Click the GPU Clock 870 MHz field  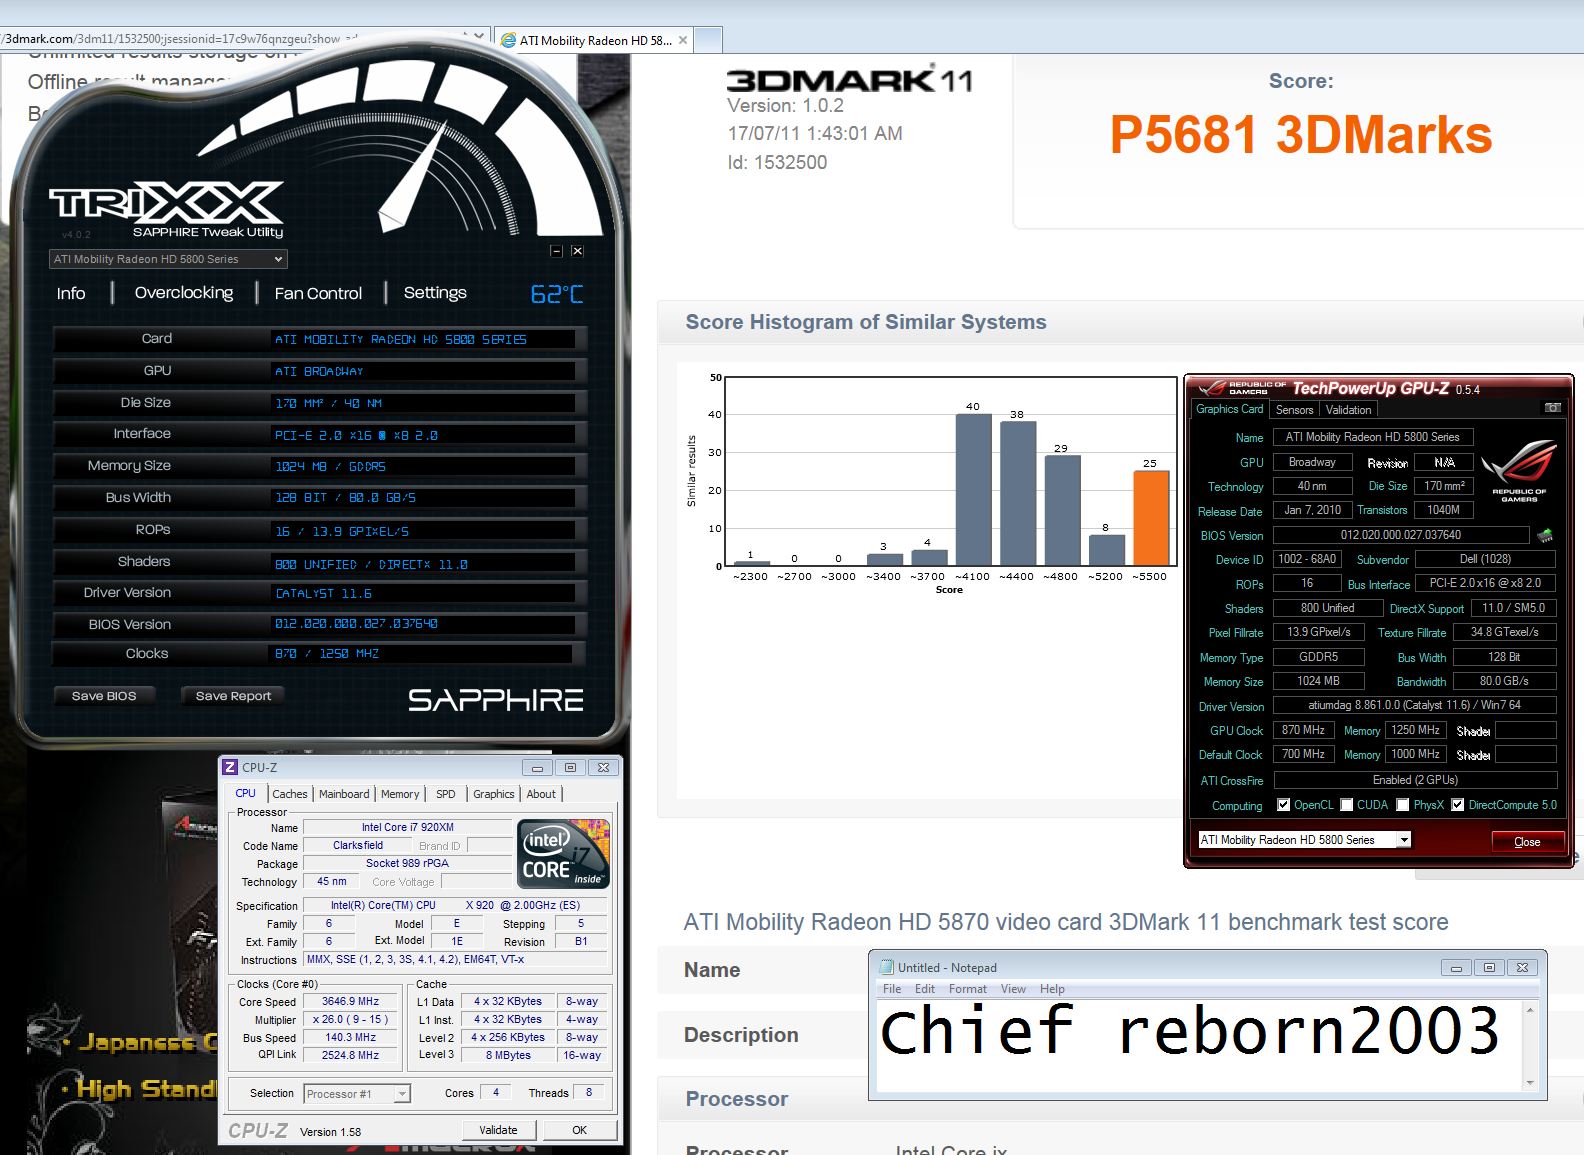click(x=1304, y=730)
